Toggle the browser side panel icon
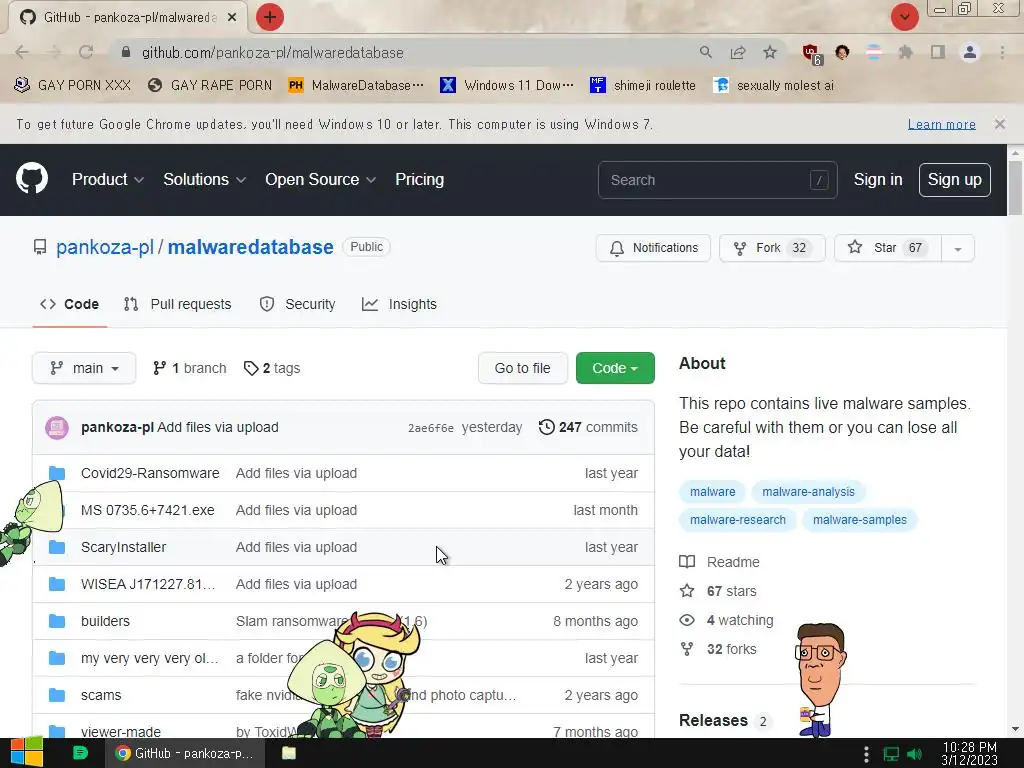 point(938,52)
